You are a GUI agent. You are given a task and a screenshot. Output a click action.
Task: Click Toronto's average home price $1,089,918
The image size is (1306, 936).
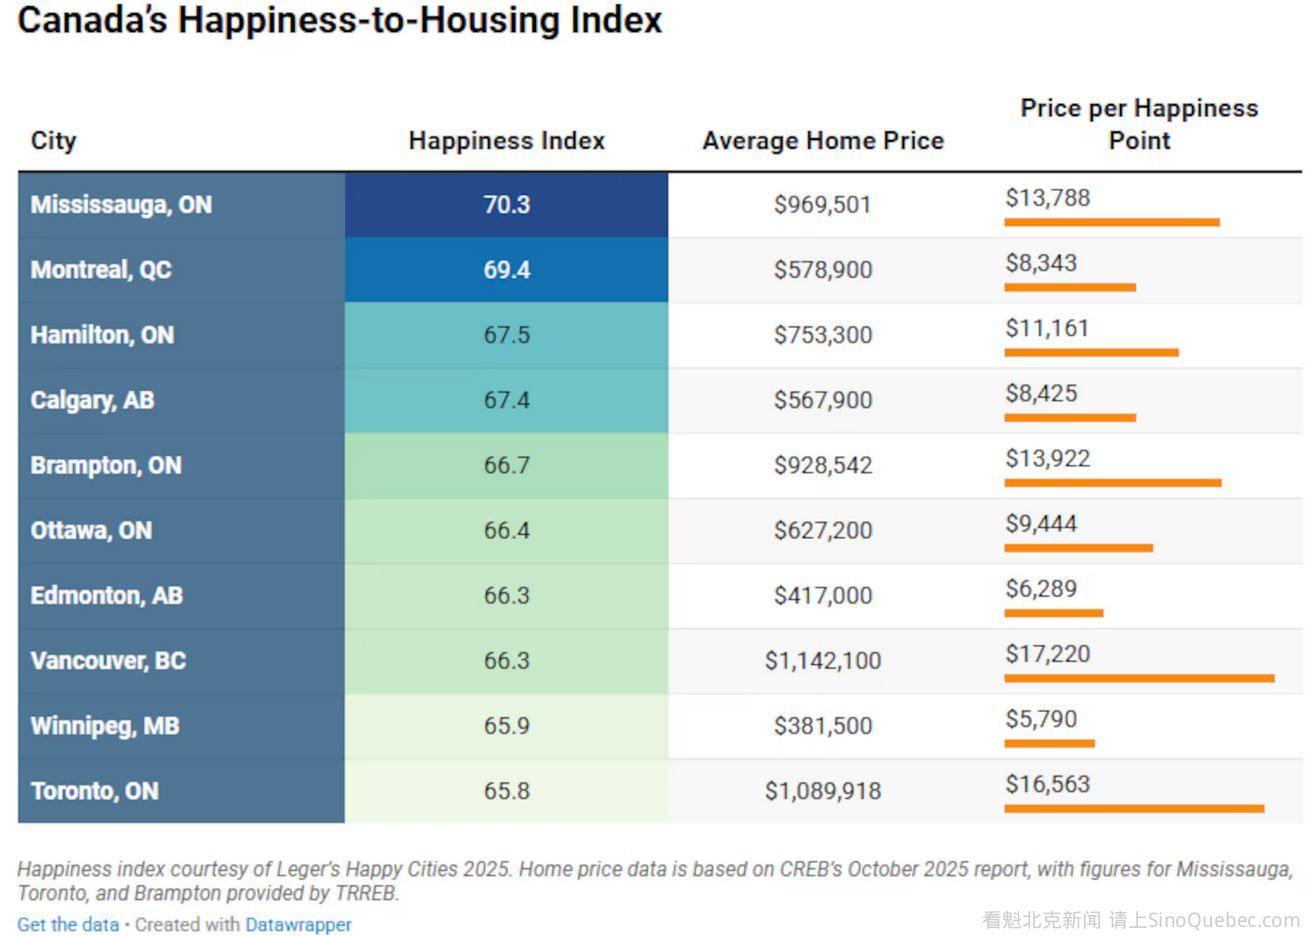(x=822, y=791)
